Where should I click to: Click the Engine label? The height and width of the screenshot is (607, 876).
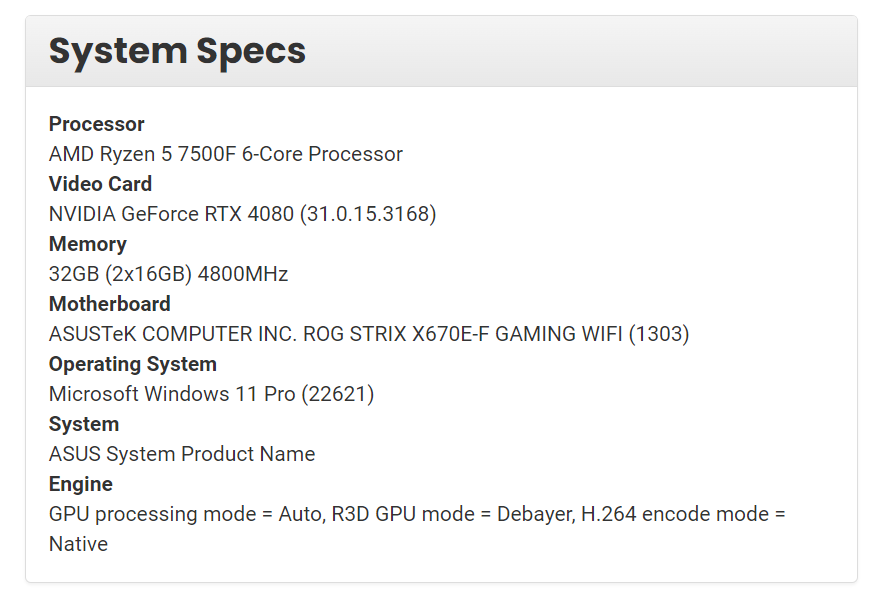(x=80, y=484)
